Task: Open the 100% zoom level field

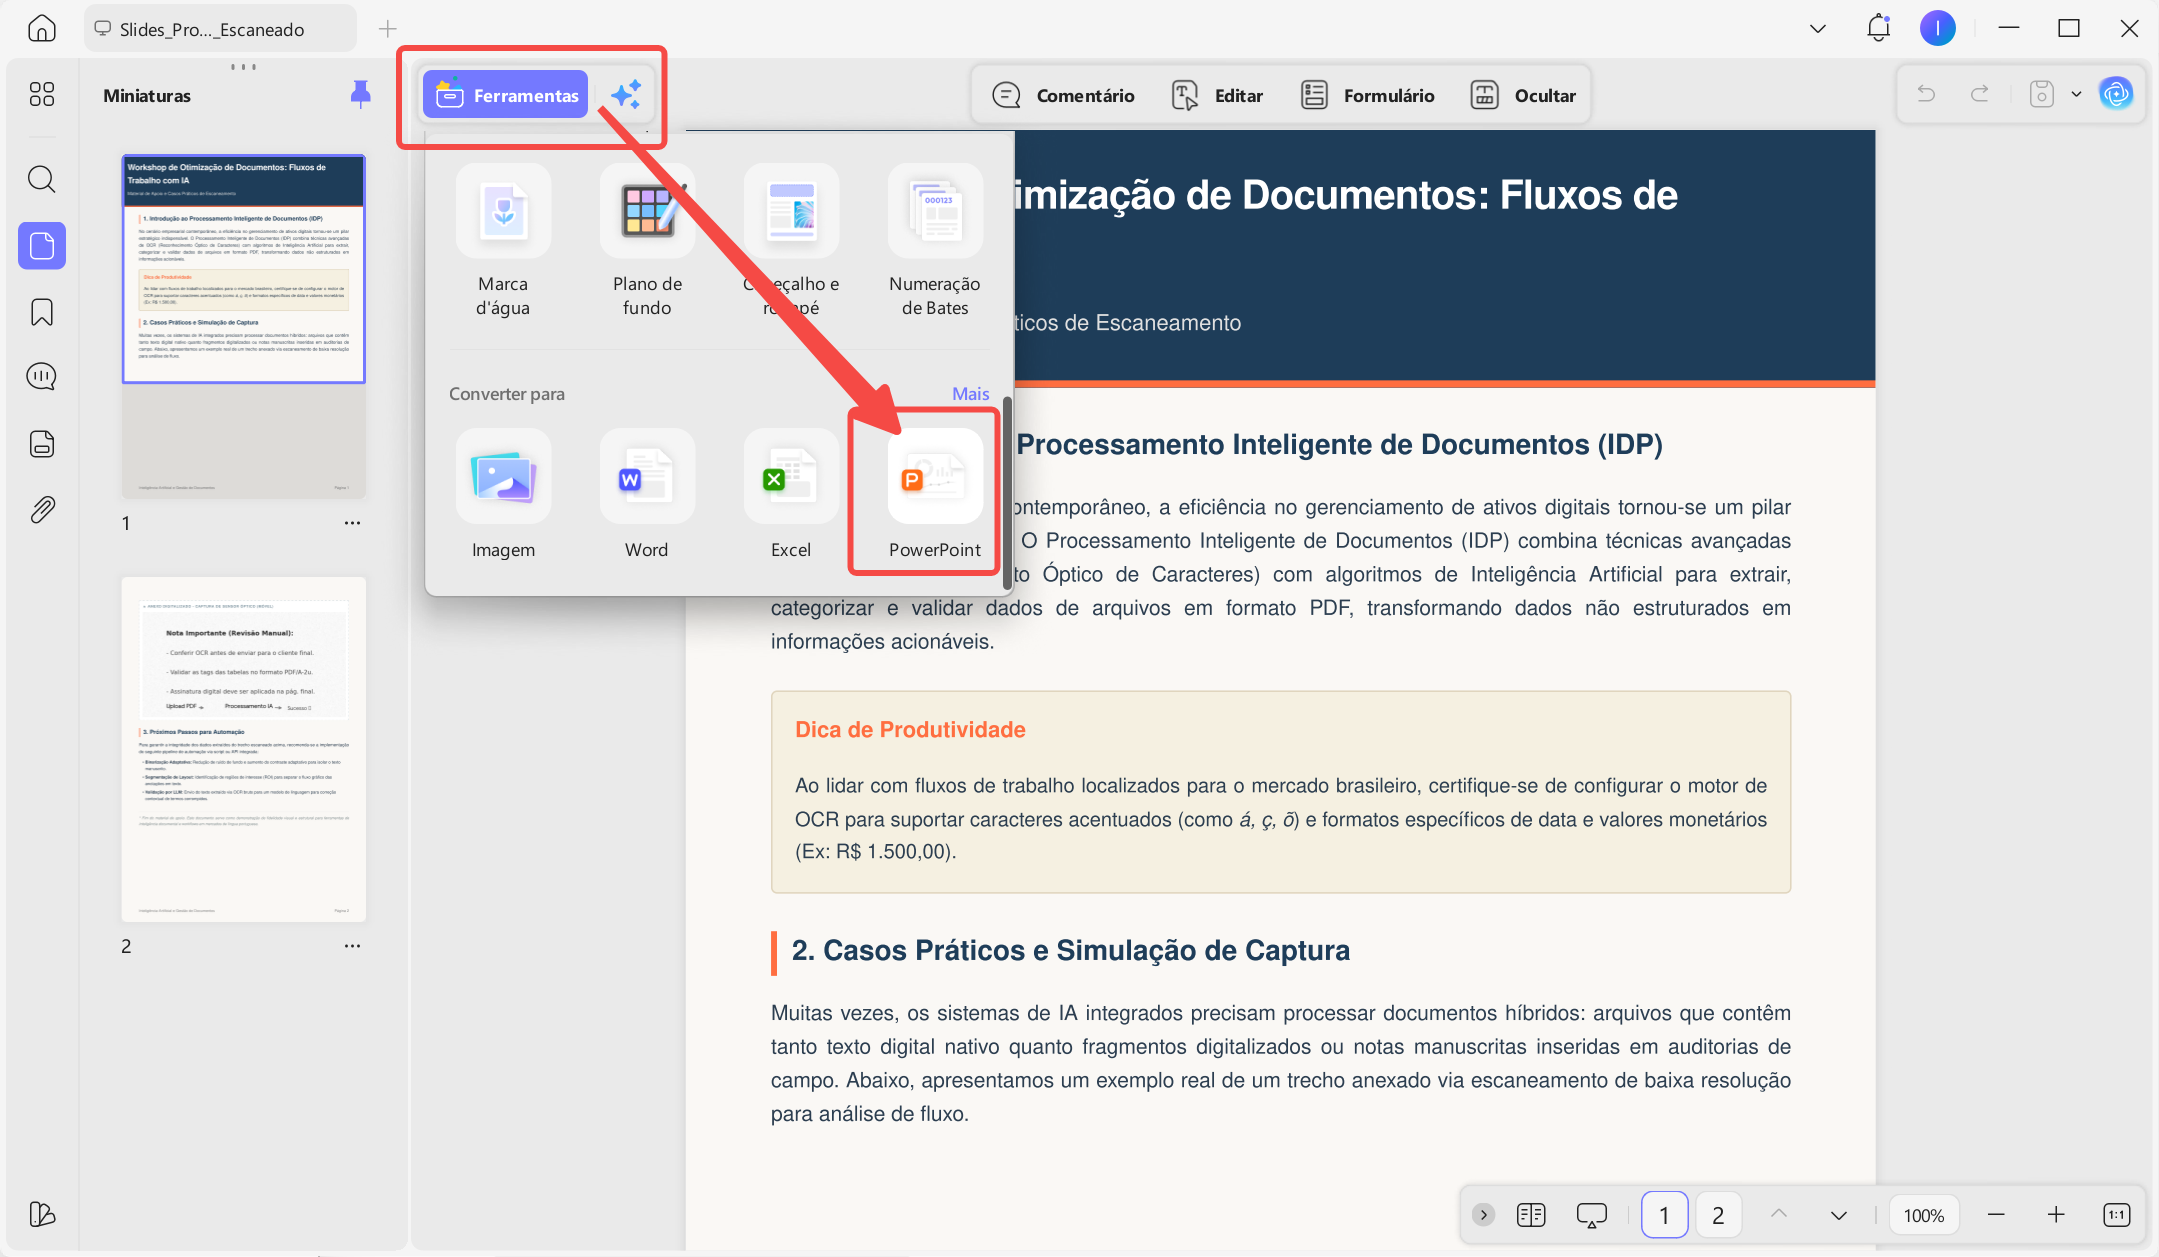Action: click(x=1923, y=1215)
